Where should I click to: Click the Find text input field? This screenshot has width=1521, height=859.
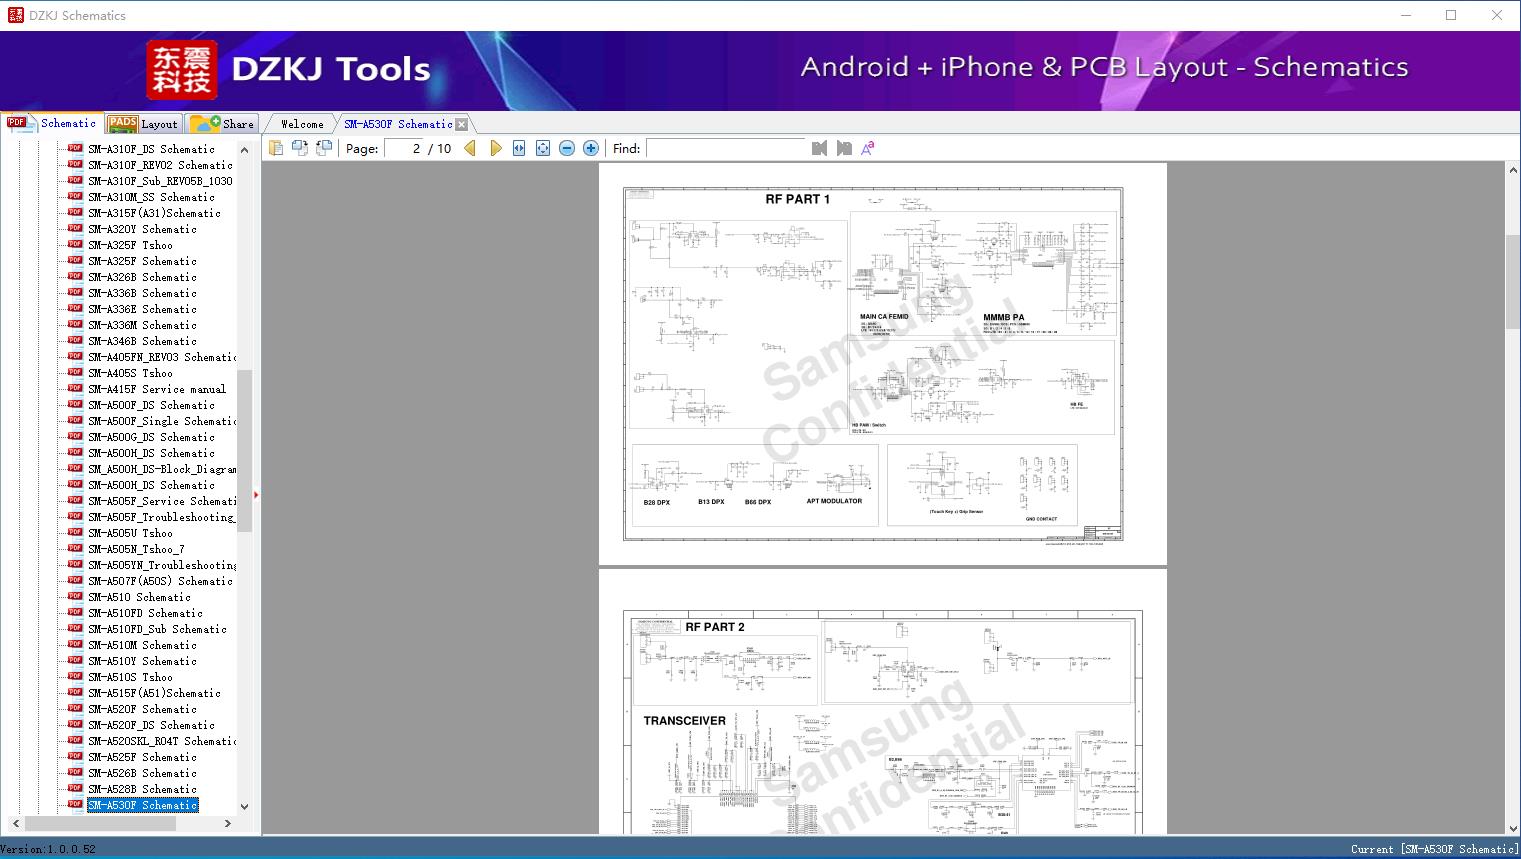726,148
